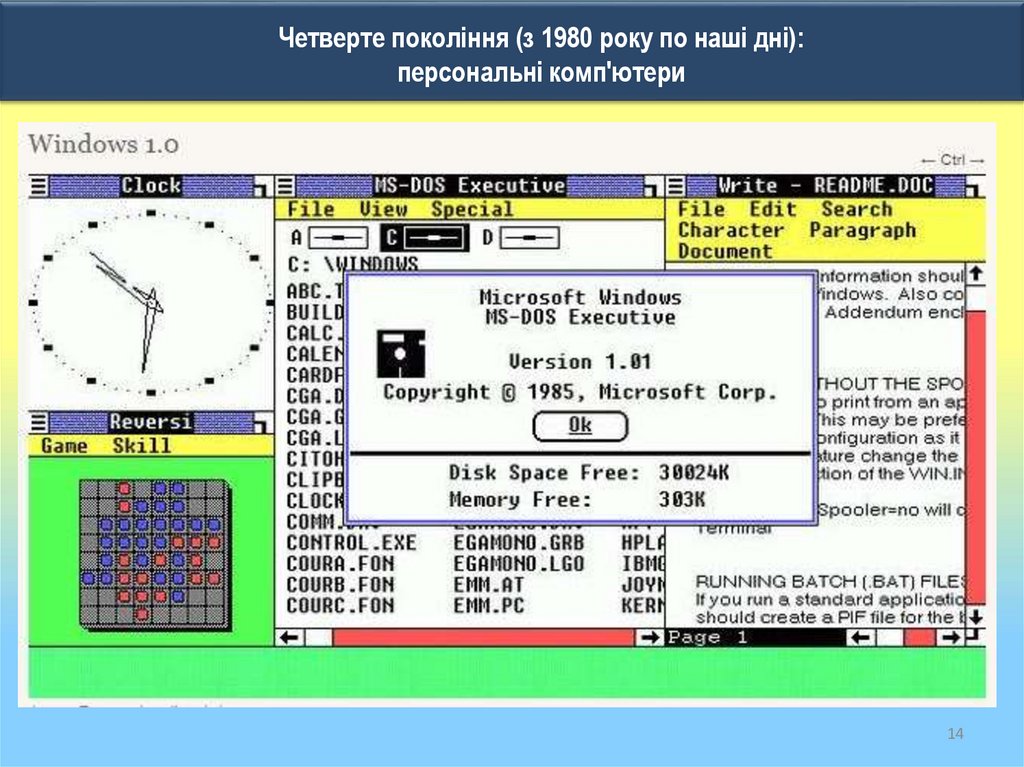This screenshot has width=1024, height=767.
Task: Open the File menu in MS-DOS Executive
Action: click(x=310, y=210)
